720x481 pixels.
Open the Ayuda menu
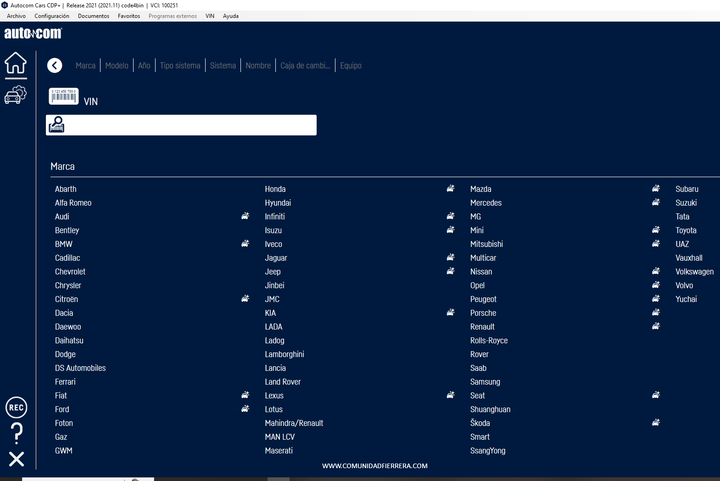point(231,16)
